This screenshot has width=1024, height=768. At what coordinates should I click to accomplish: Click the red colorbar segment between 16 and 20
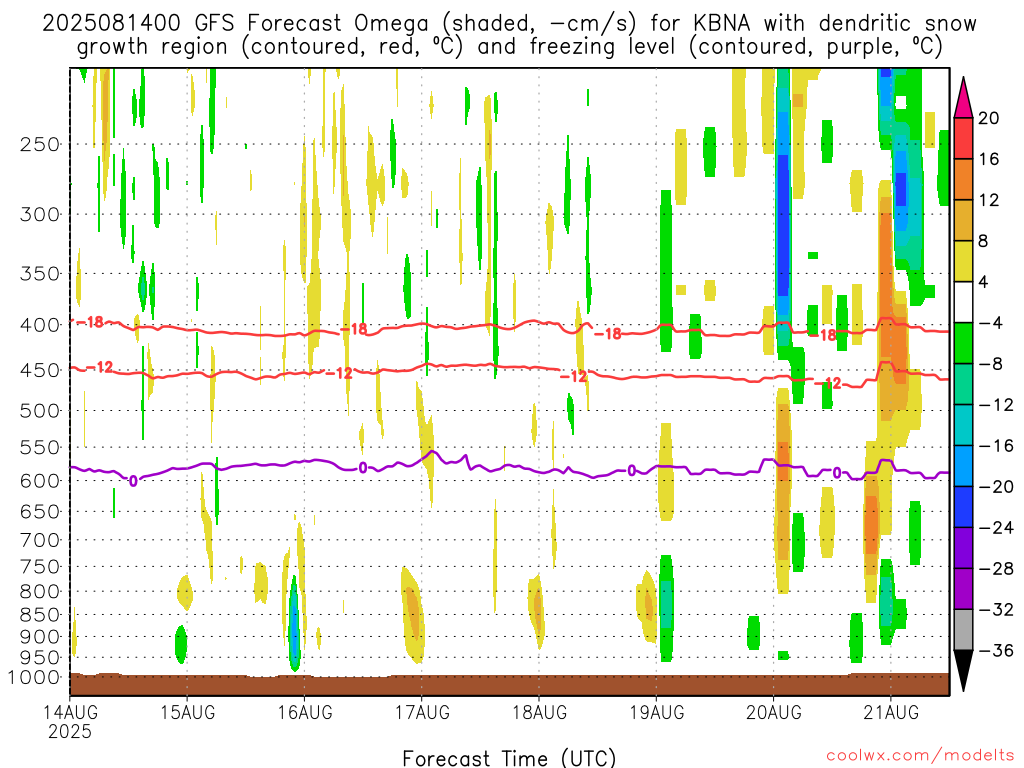point(963,138)
